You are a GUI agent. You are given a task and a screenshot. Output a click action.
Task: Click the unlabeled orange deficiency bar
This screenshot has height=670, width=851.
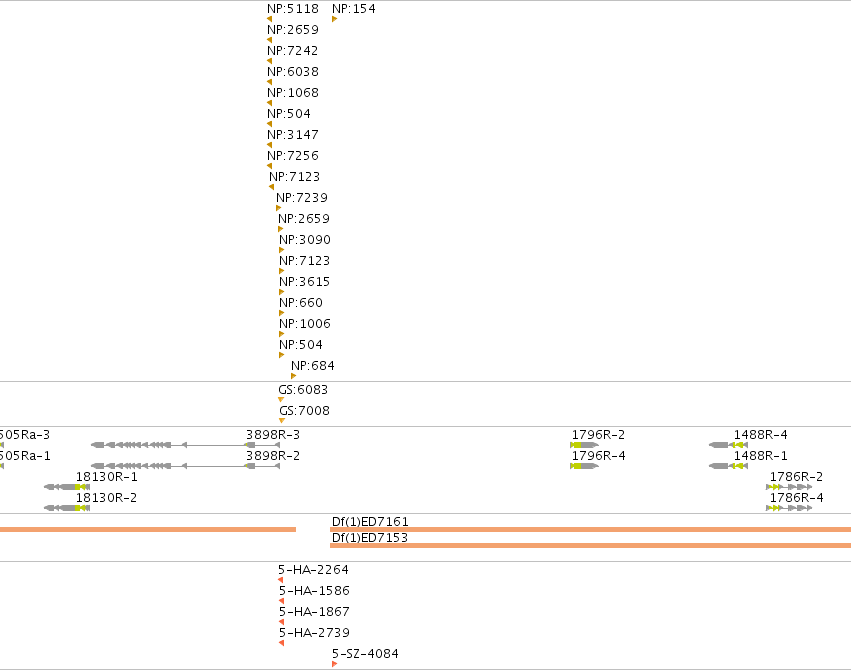tap(148, 529)
